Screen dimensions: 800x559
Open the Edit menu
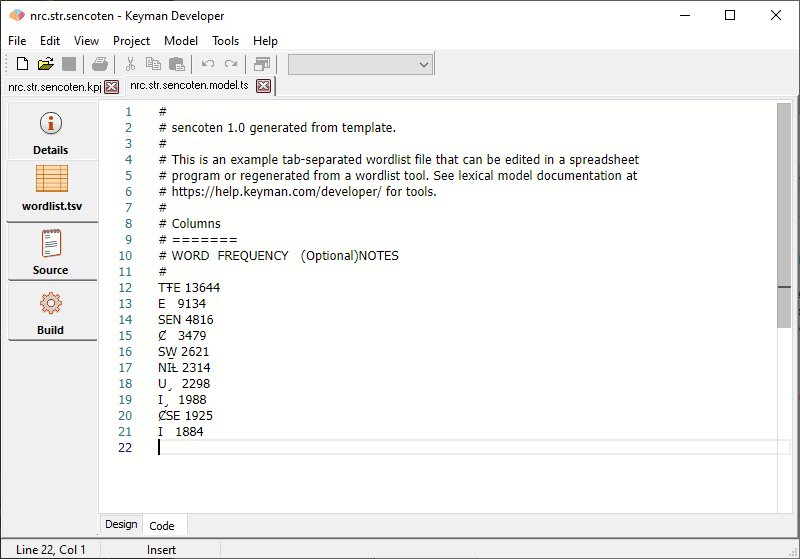50,41
